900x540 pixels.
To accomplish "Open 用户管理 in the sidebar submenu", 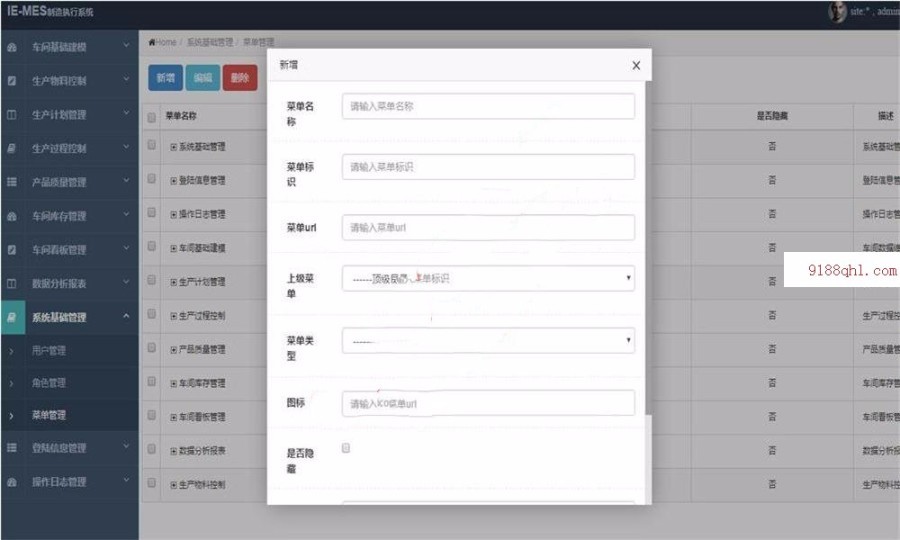I will click(49, 351).
